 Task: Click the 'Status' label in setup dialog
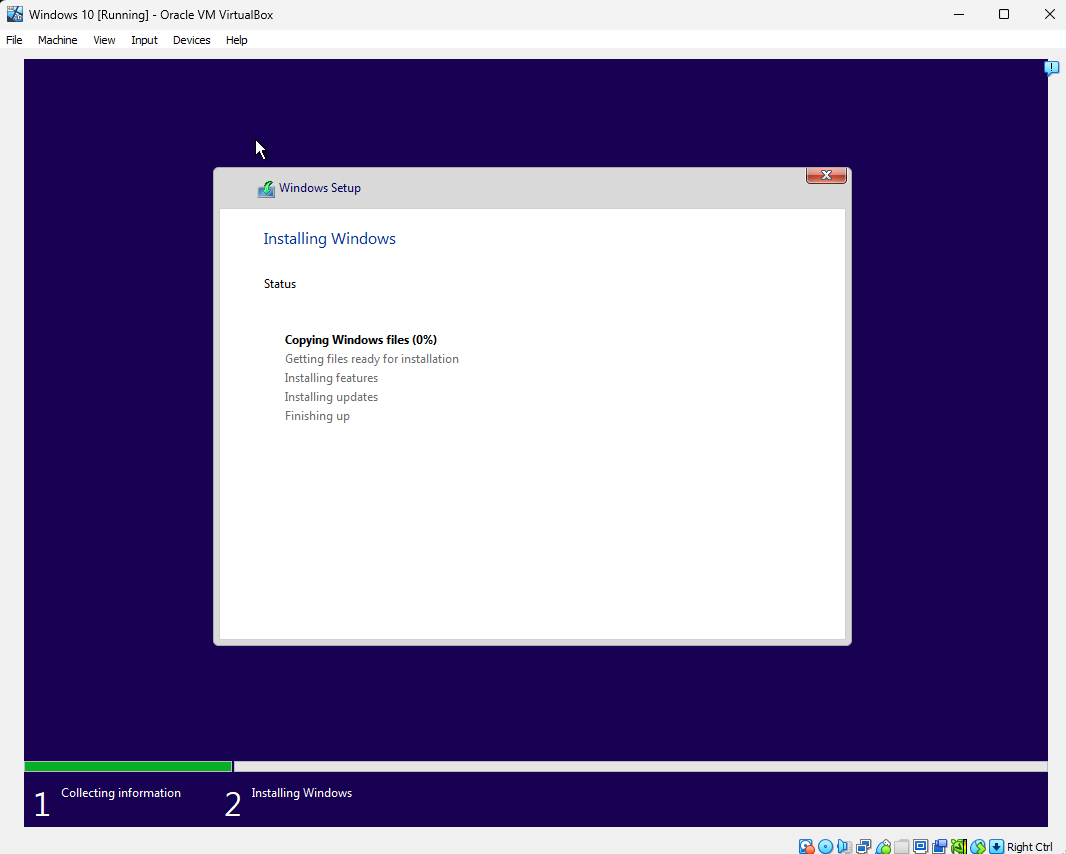click(279, 284)
